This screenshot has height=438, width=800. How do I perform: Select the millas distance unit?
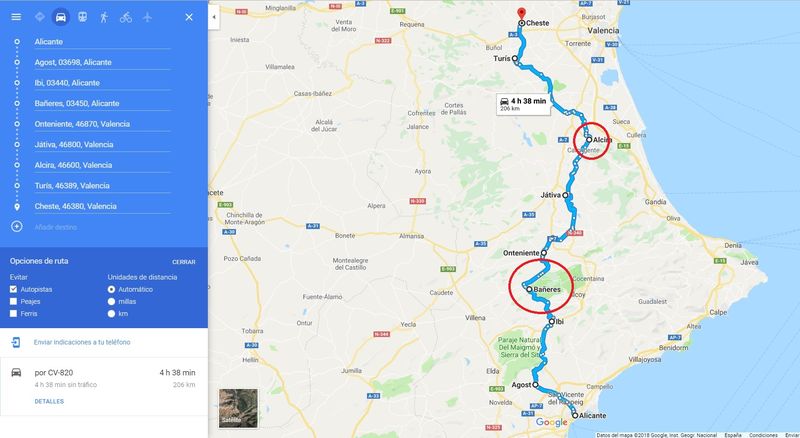click(x=111, y=301)
